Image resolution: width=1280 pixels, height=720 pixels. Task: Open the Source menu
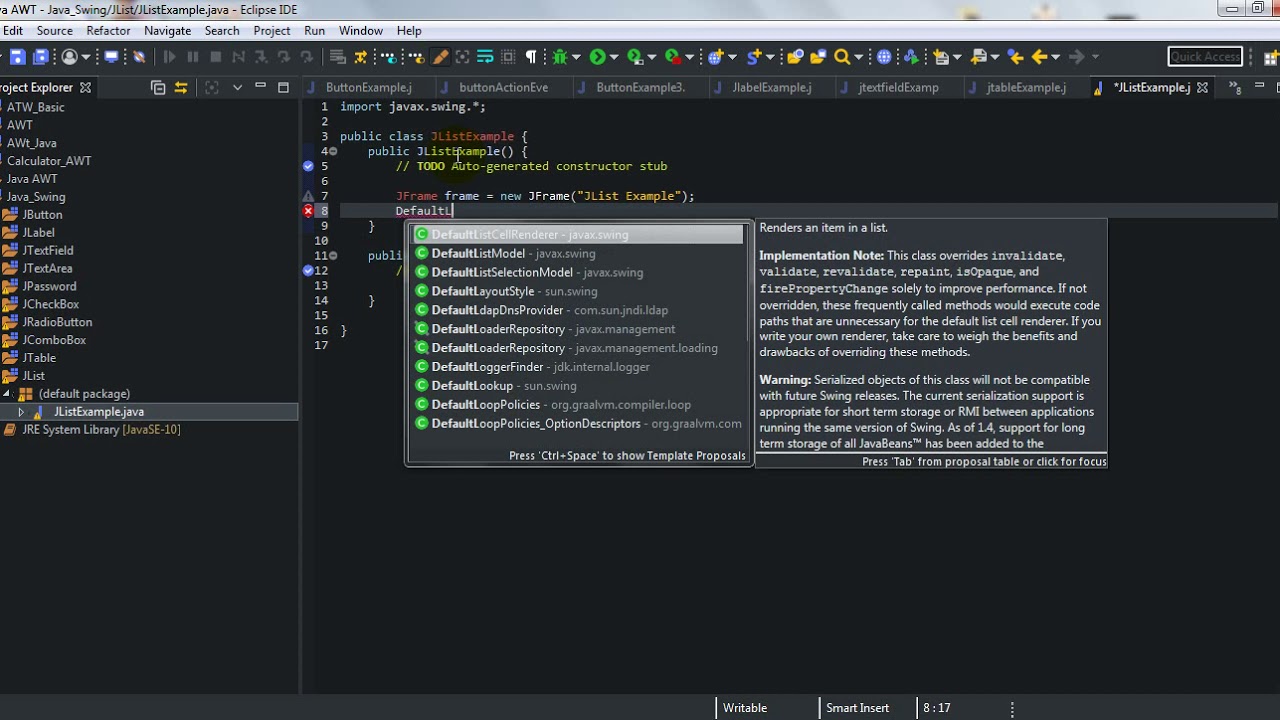pyautogui.click(x=55, y=31)
